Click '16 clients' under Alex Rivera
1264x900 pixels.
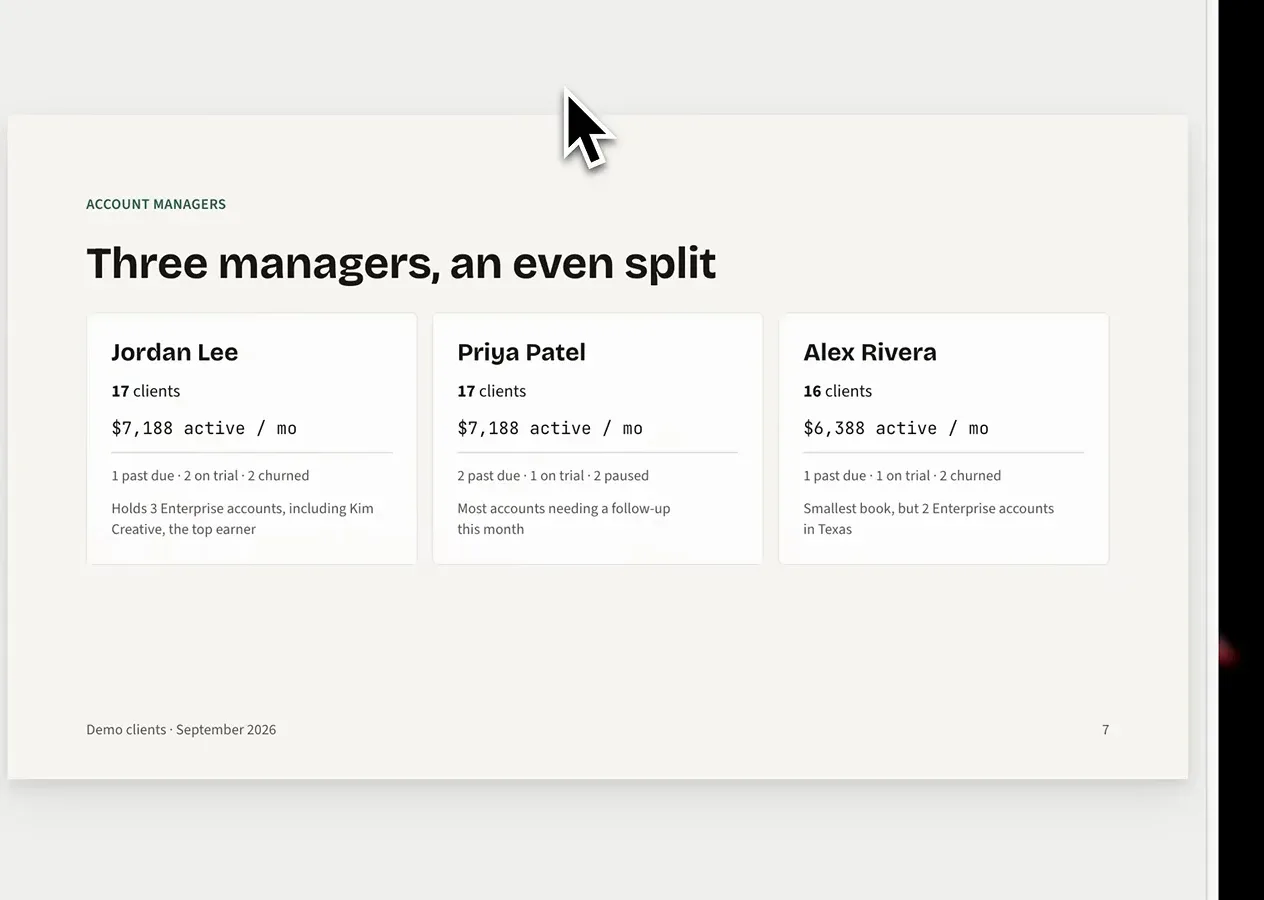(838, 391)
